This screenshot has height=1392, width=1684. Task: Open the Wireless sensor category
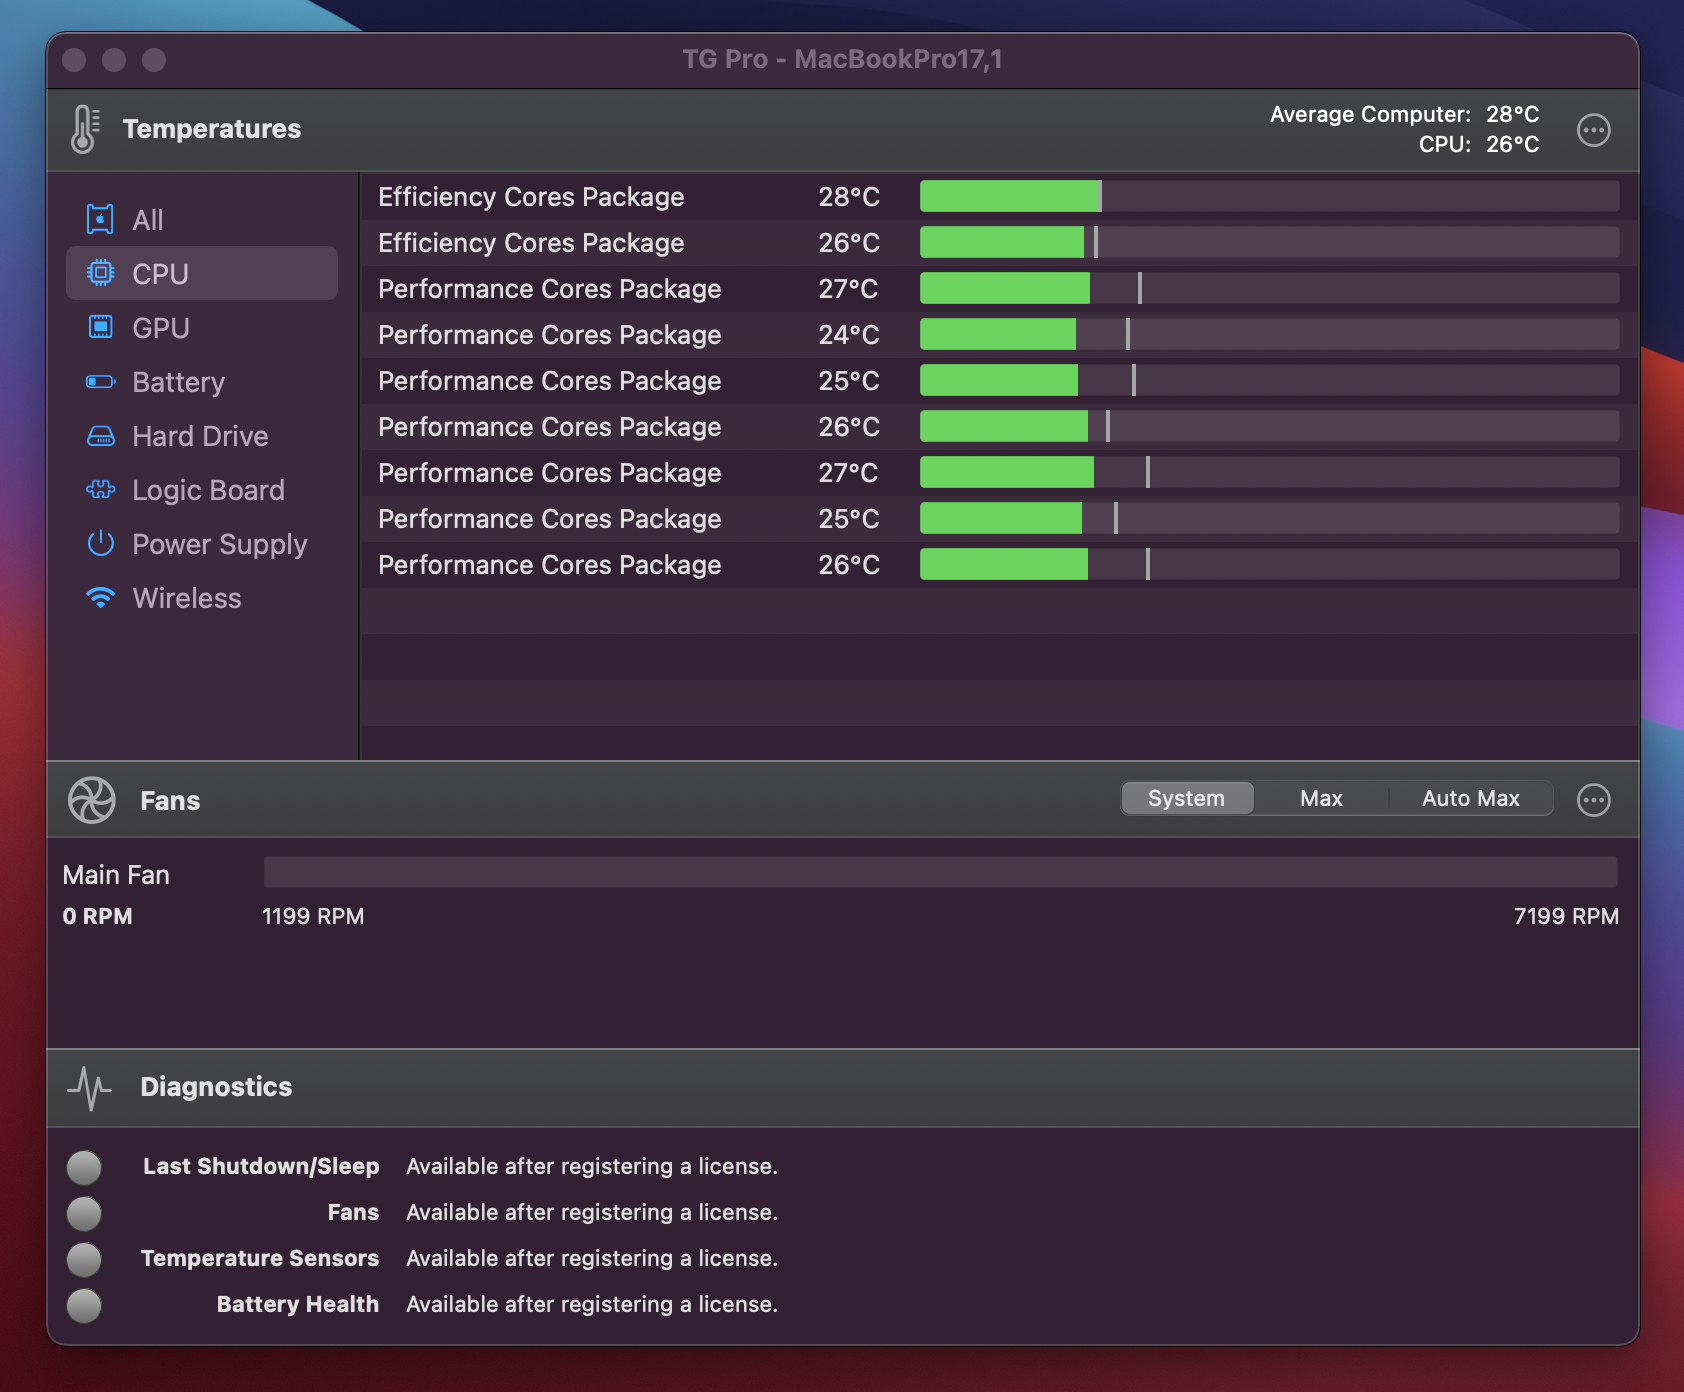click(x=202, y=597)
